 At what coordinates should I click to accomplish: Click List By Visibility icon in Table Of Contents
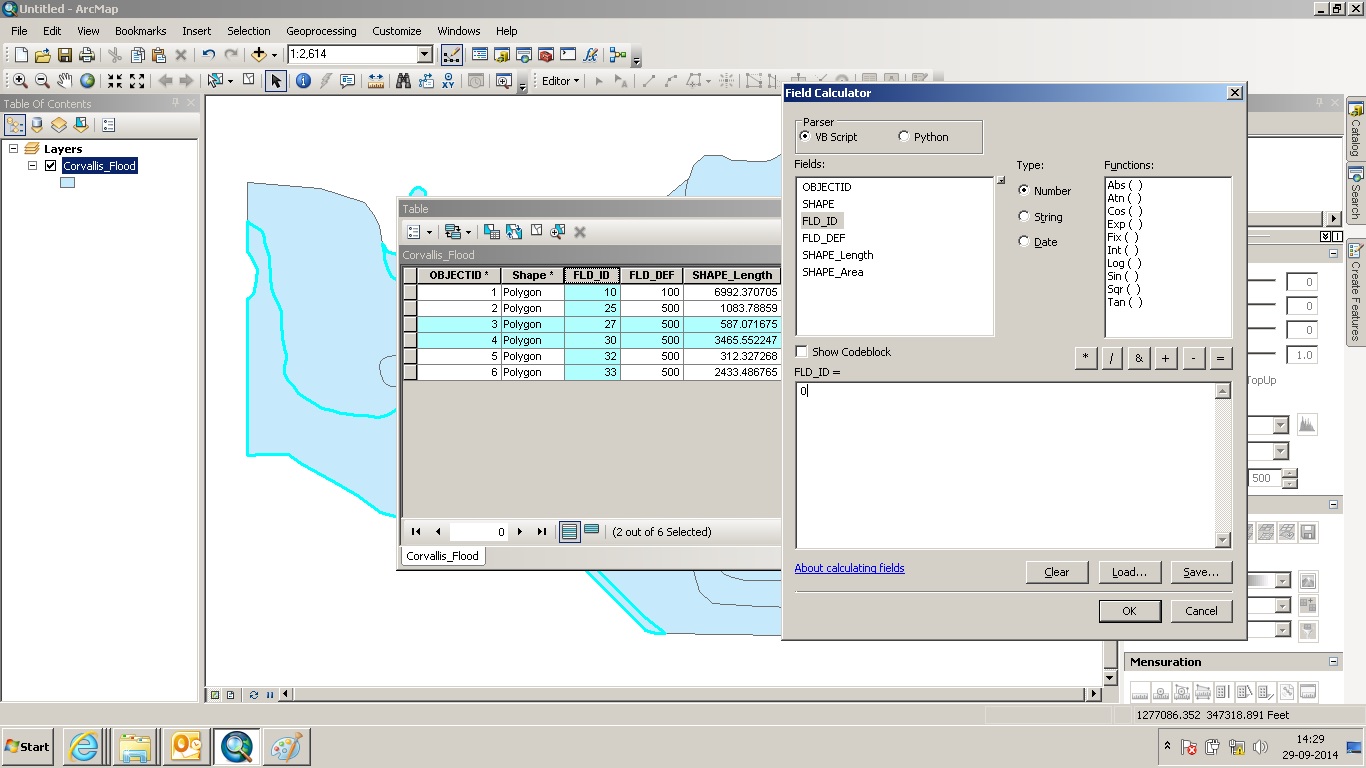tap(59, 125)
